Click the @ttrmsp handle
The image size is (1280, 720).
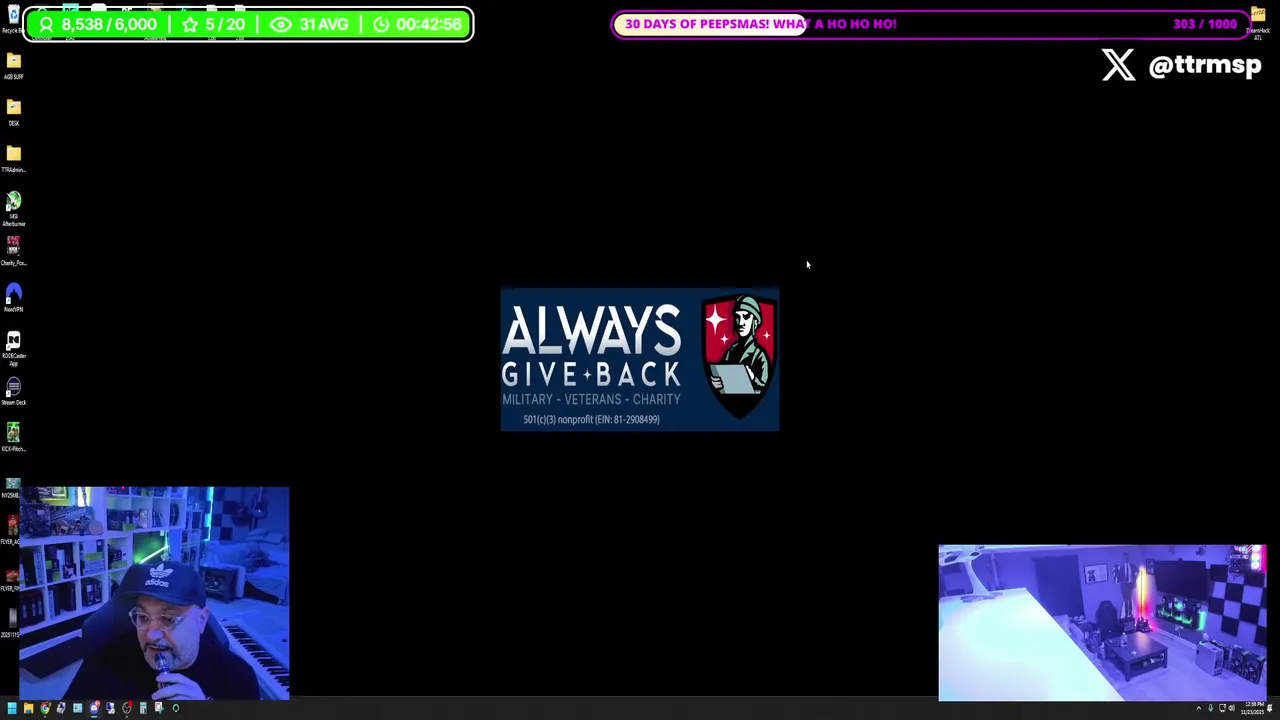(x=1205, y=66)
